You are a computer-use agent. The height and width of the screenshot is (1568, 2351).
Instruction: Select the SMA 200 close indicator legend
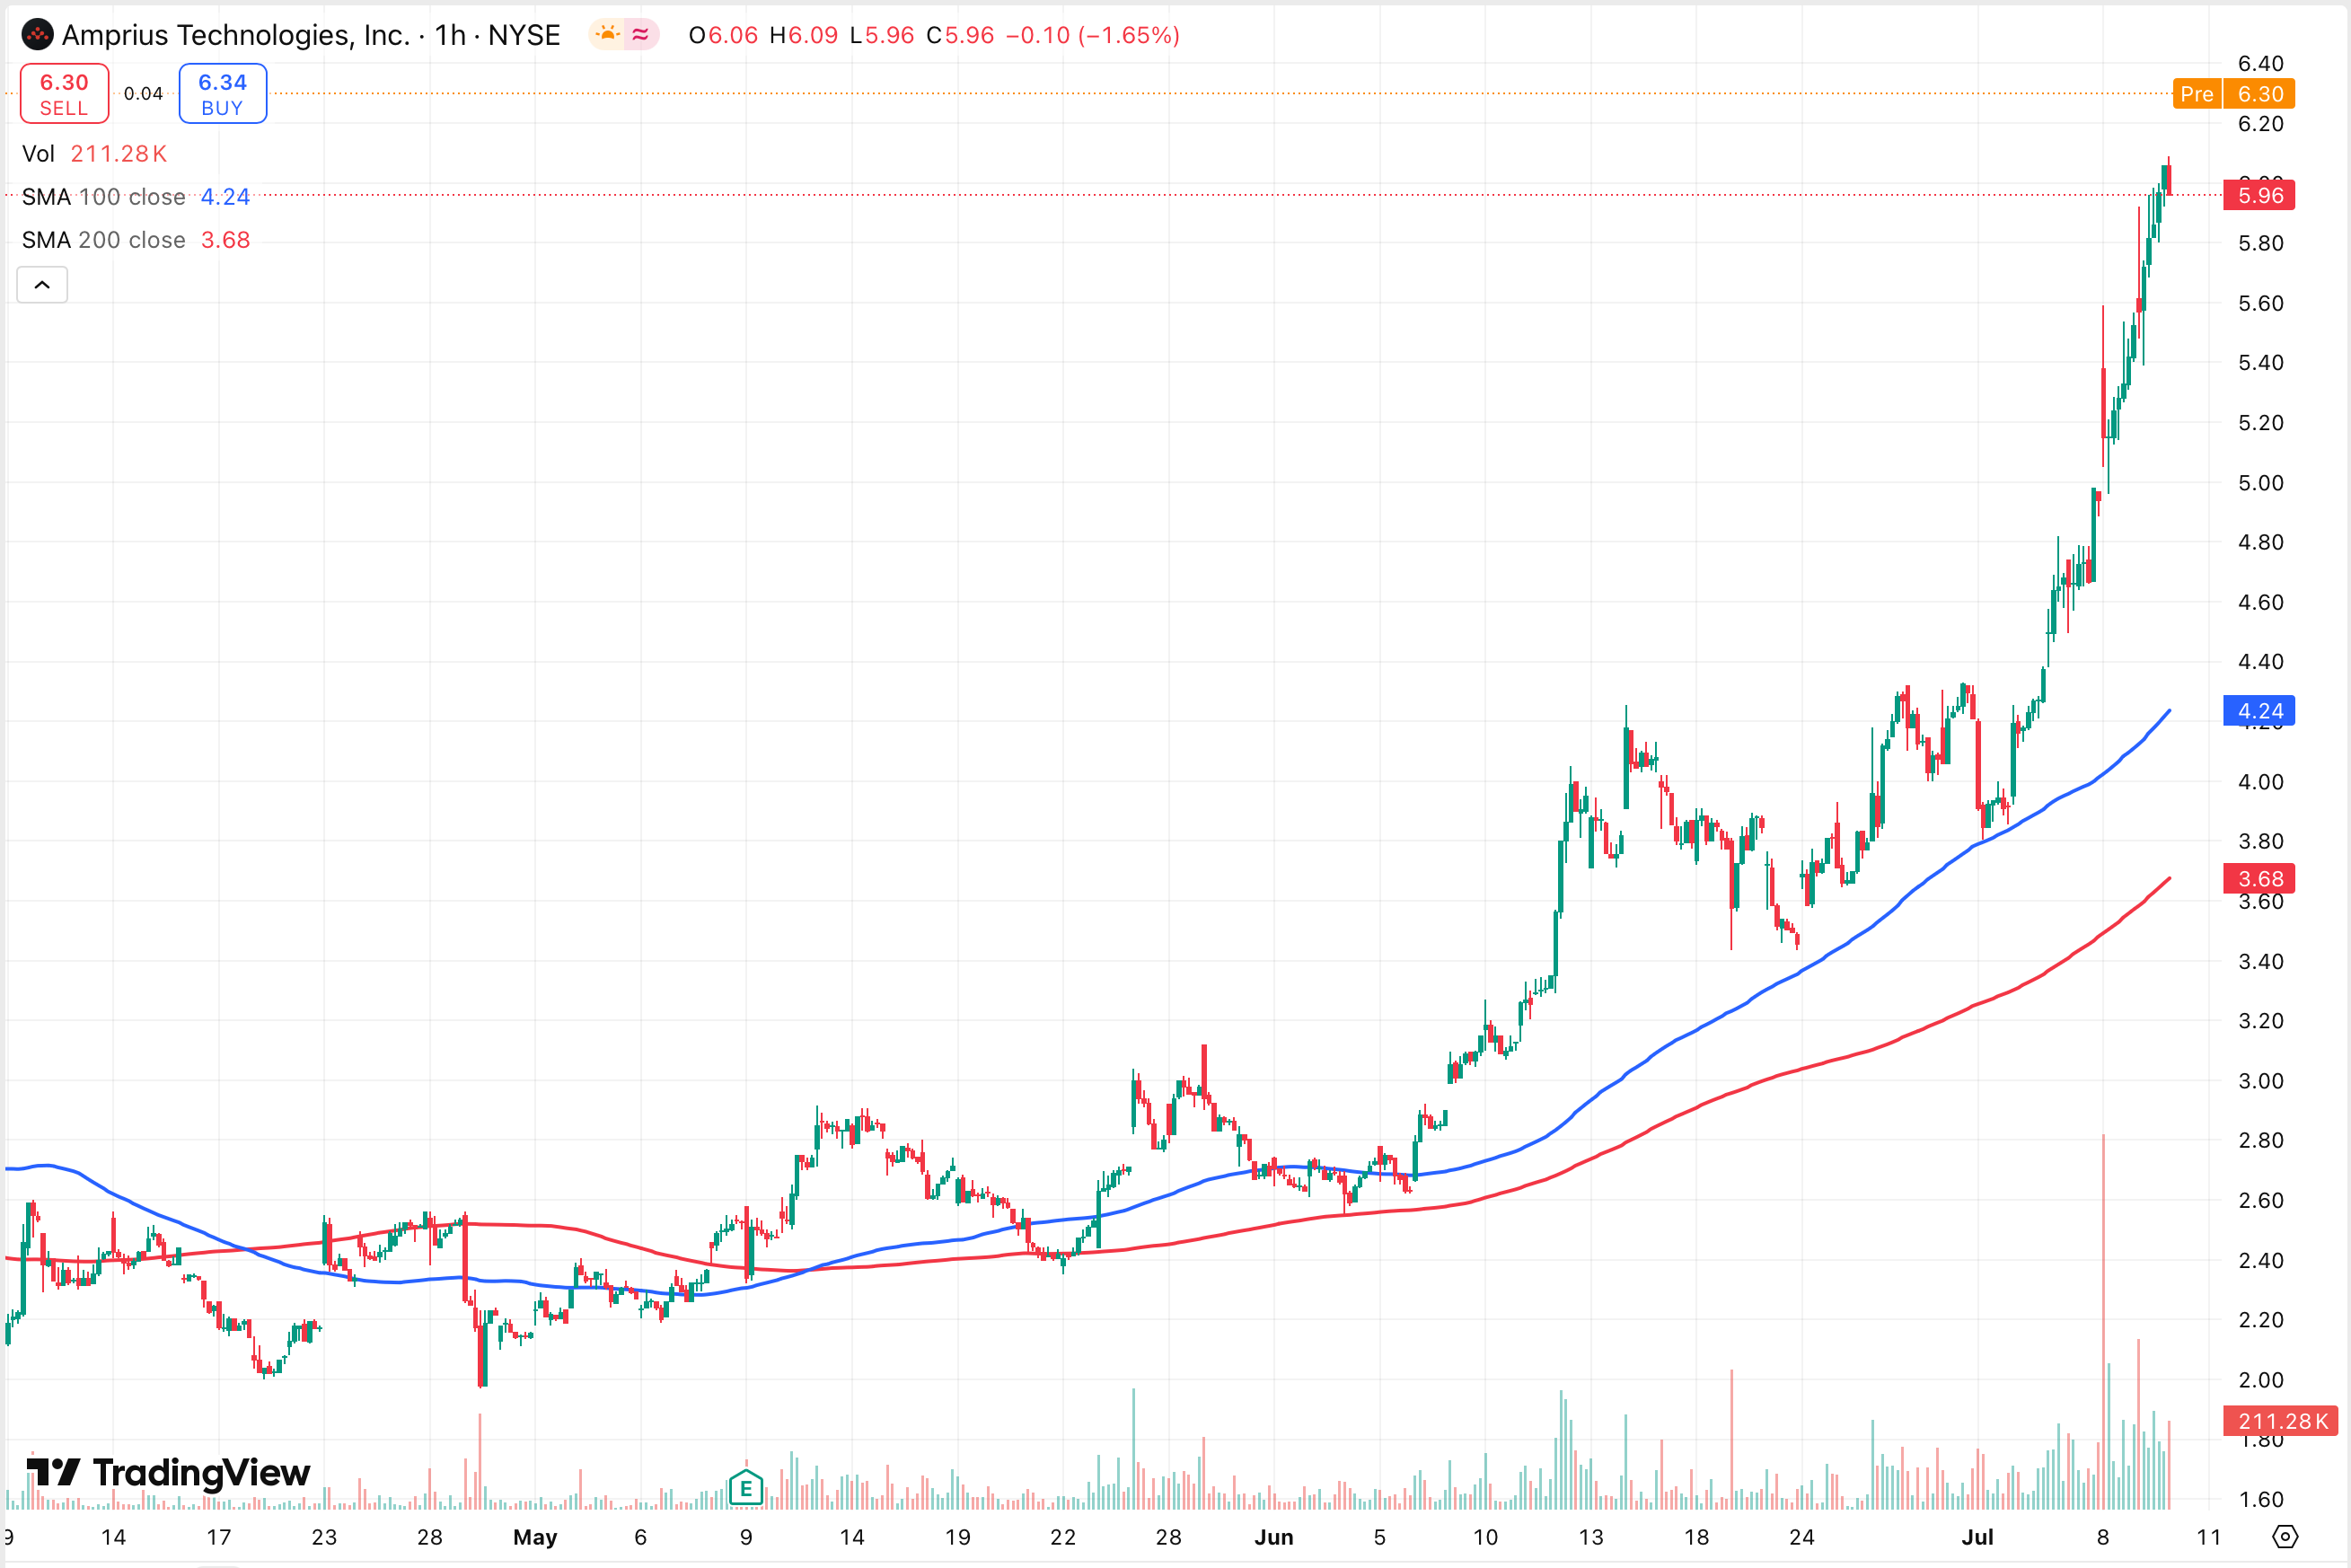[104, 240]
